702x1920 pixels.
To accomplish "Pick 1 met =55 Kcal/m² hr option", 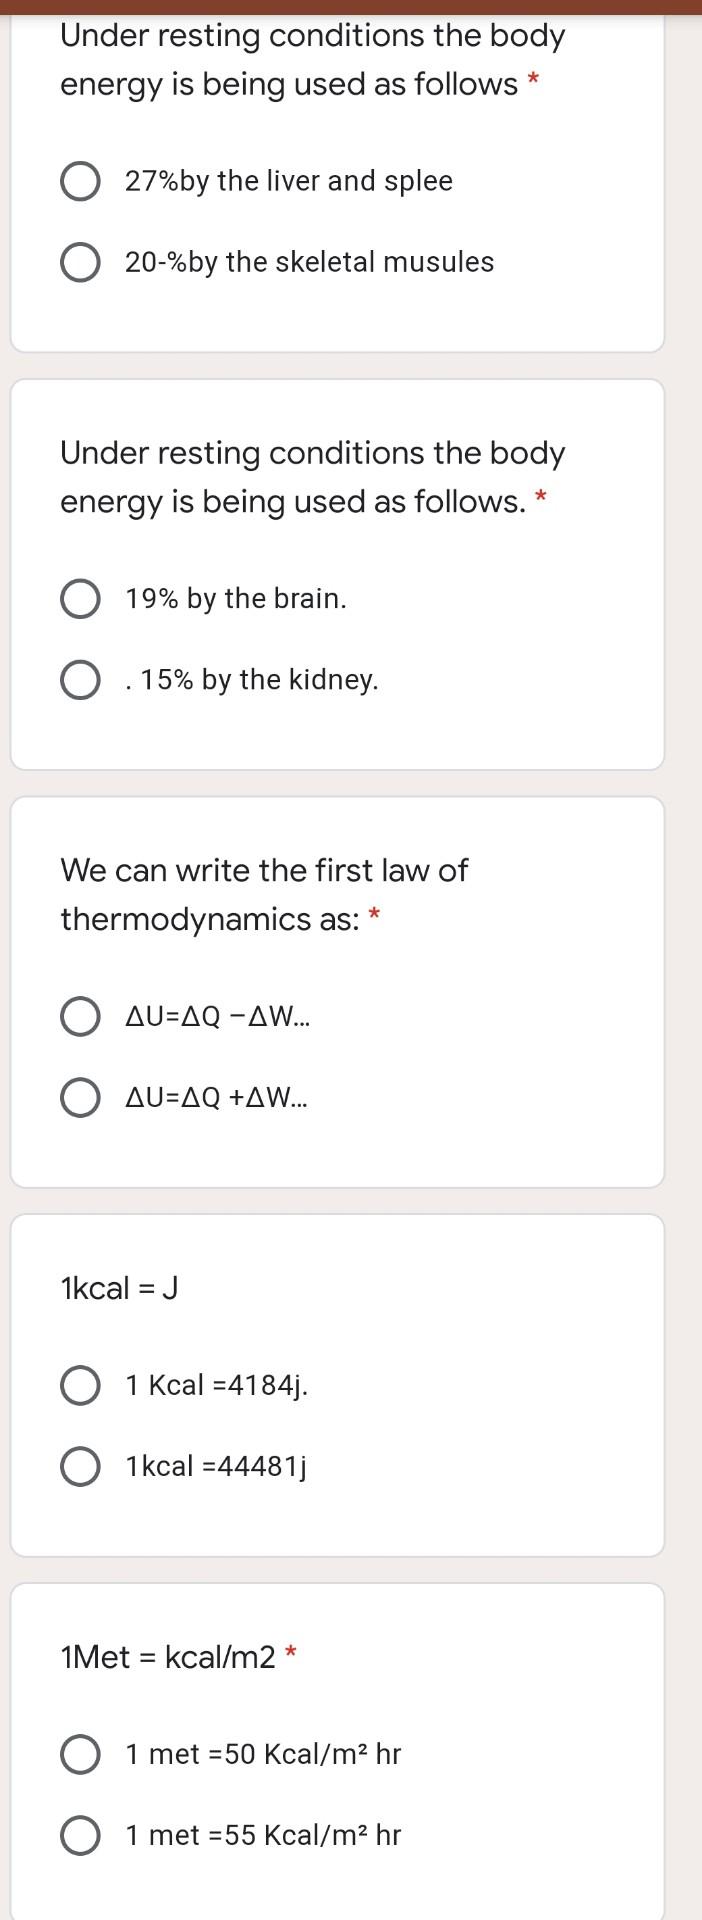I will coord(79,1836).
